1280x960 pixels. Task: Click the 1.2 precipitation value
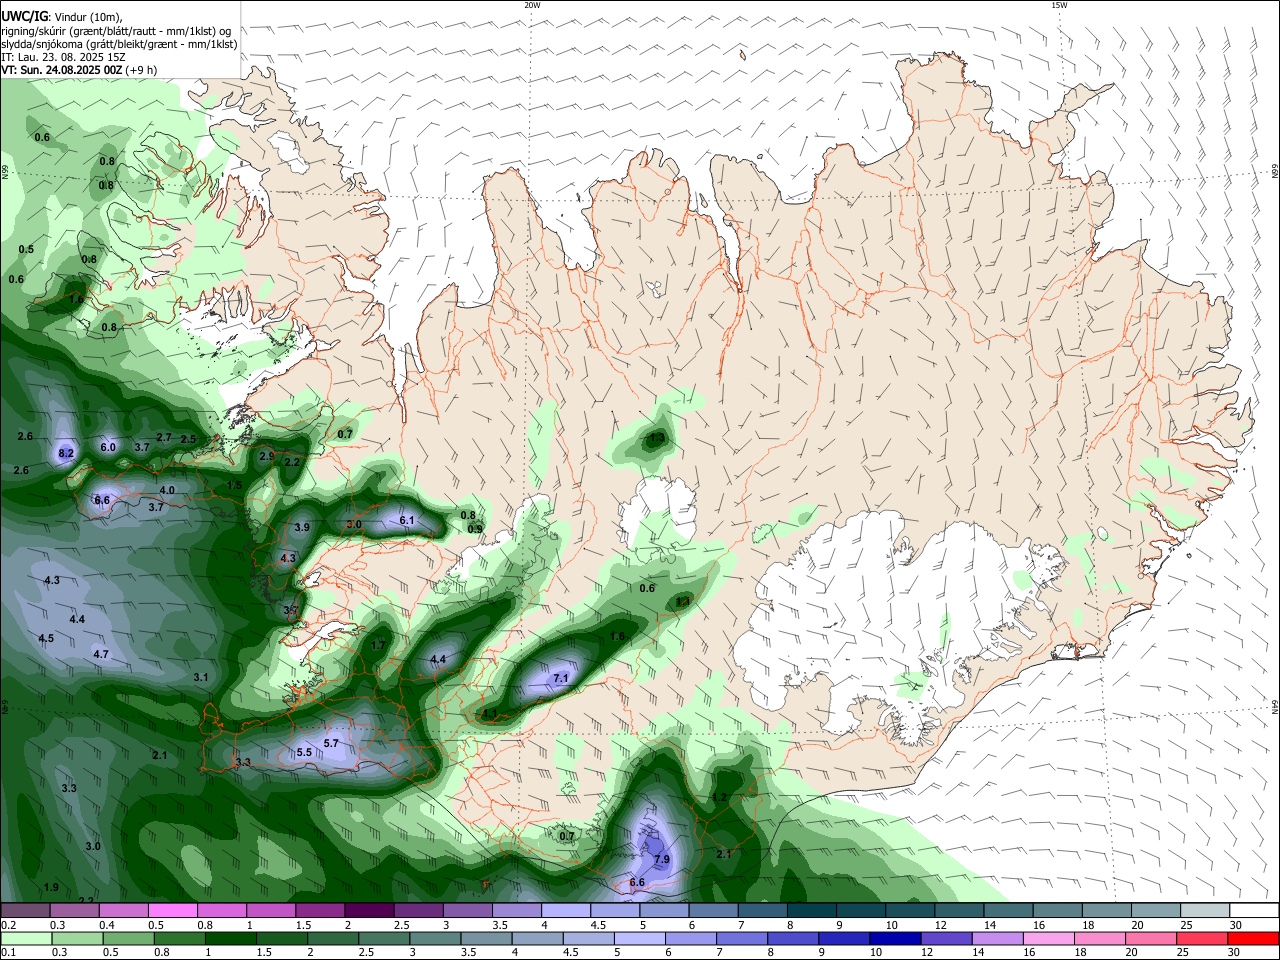[719, 797]
